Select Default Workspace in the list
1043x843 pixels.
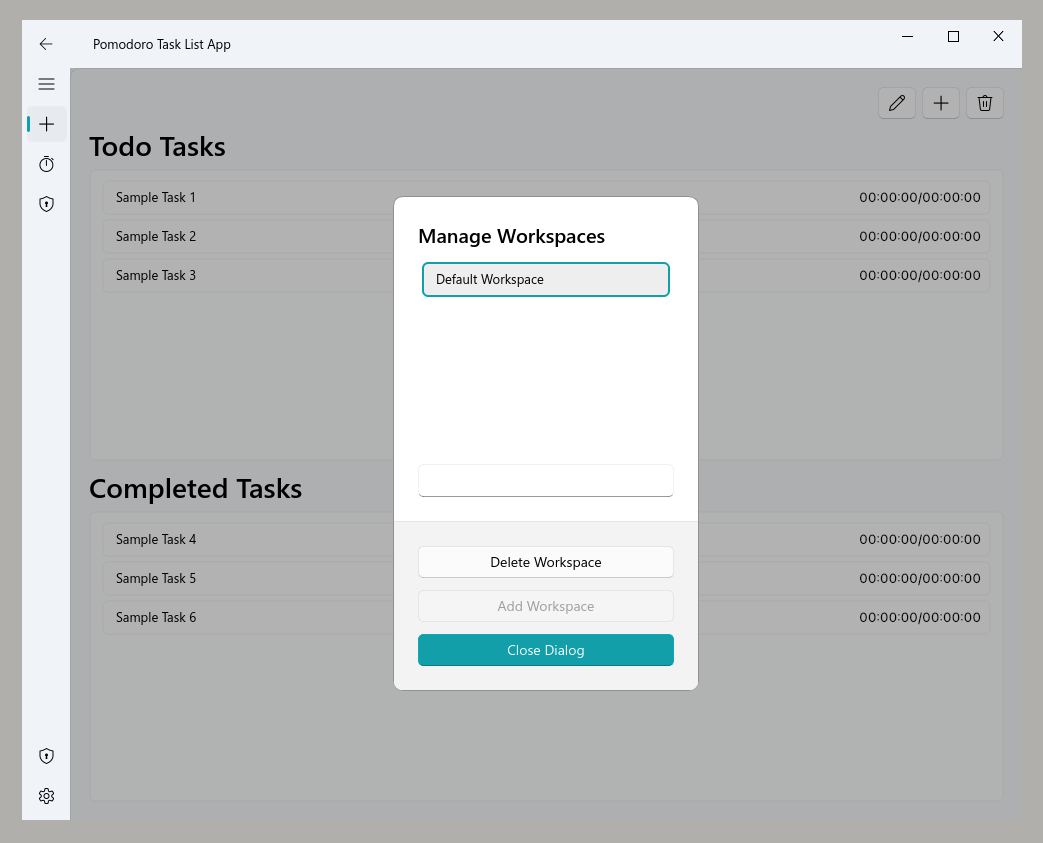pyautogui.click(x=545, y=279)
